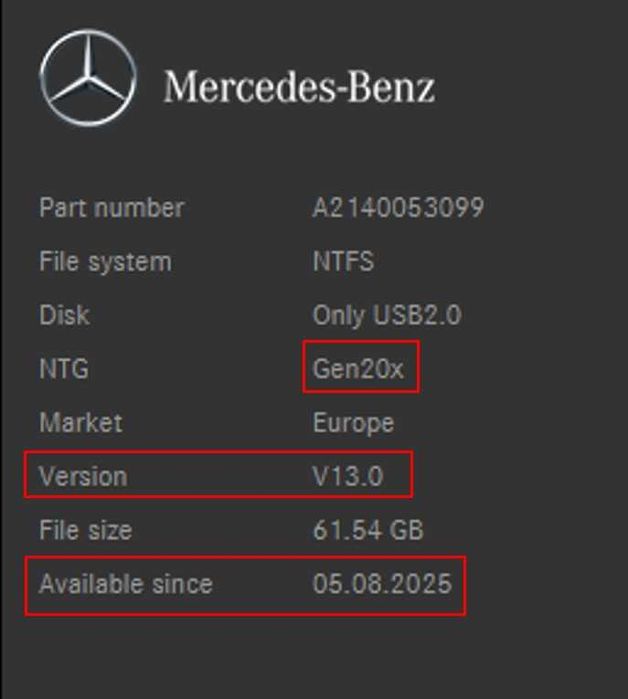
Task: Select the Market label
Action: click(80, 422)
